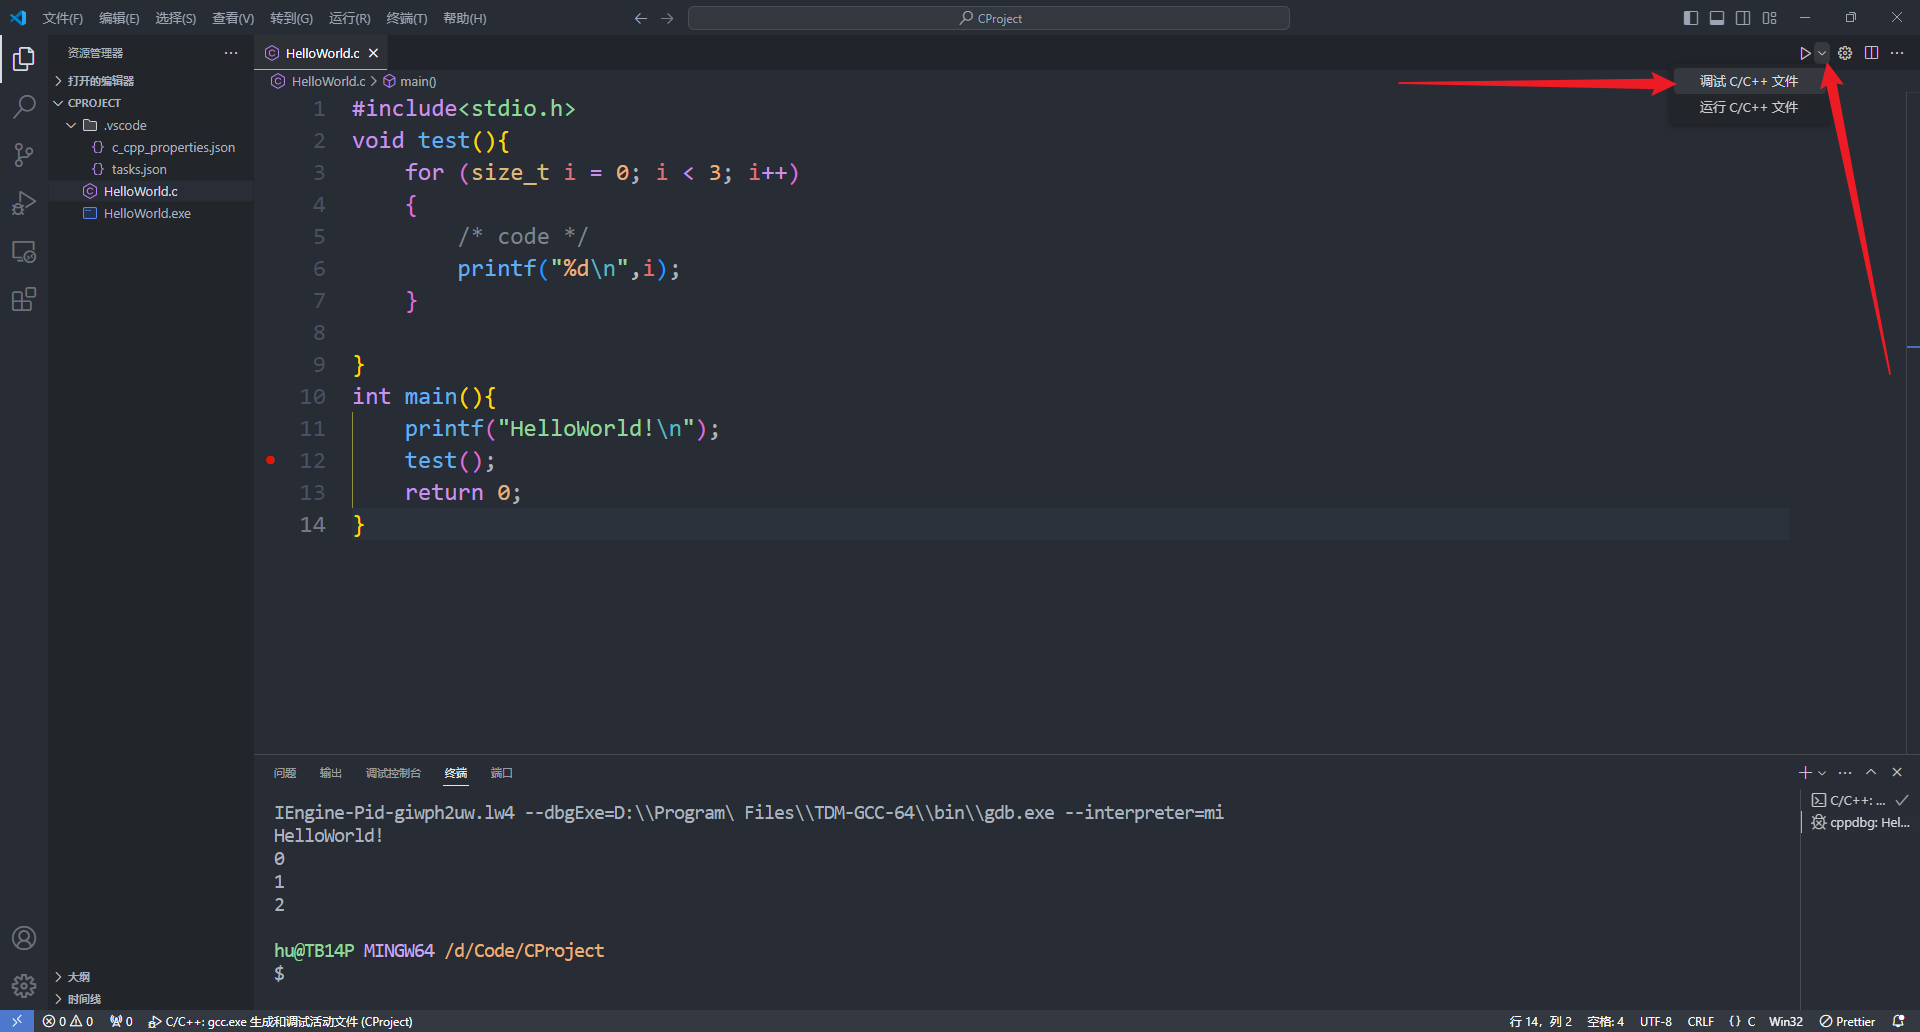Open the 编辑(E) menu
The width and height of the screenshot is (1920, 1032).
tap(119, 18)
